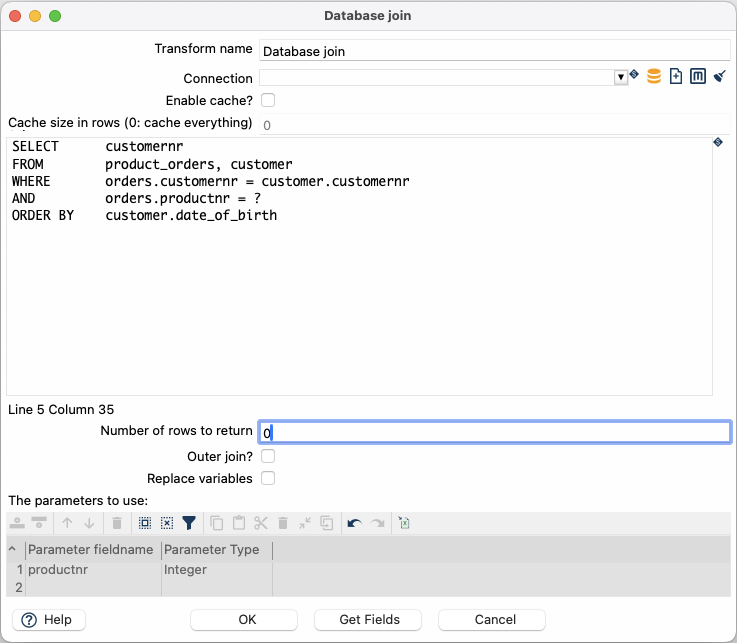This screenshot has height=643, width=737.
Task: Click the OK button
Action: tap(247, 620)
